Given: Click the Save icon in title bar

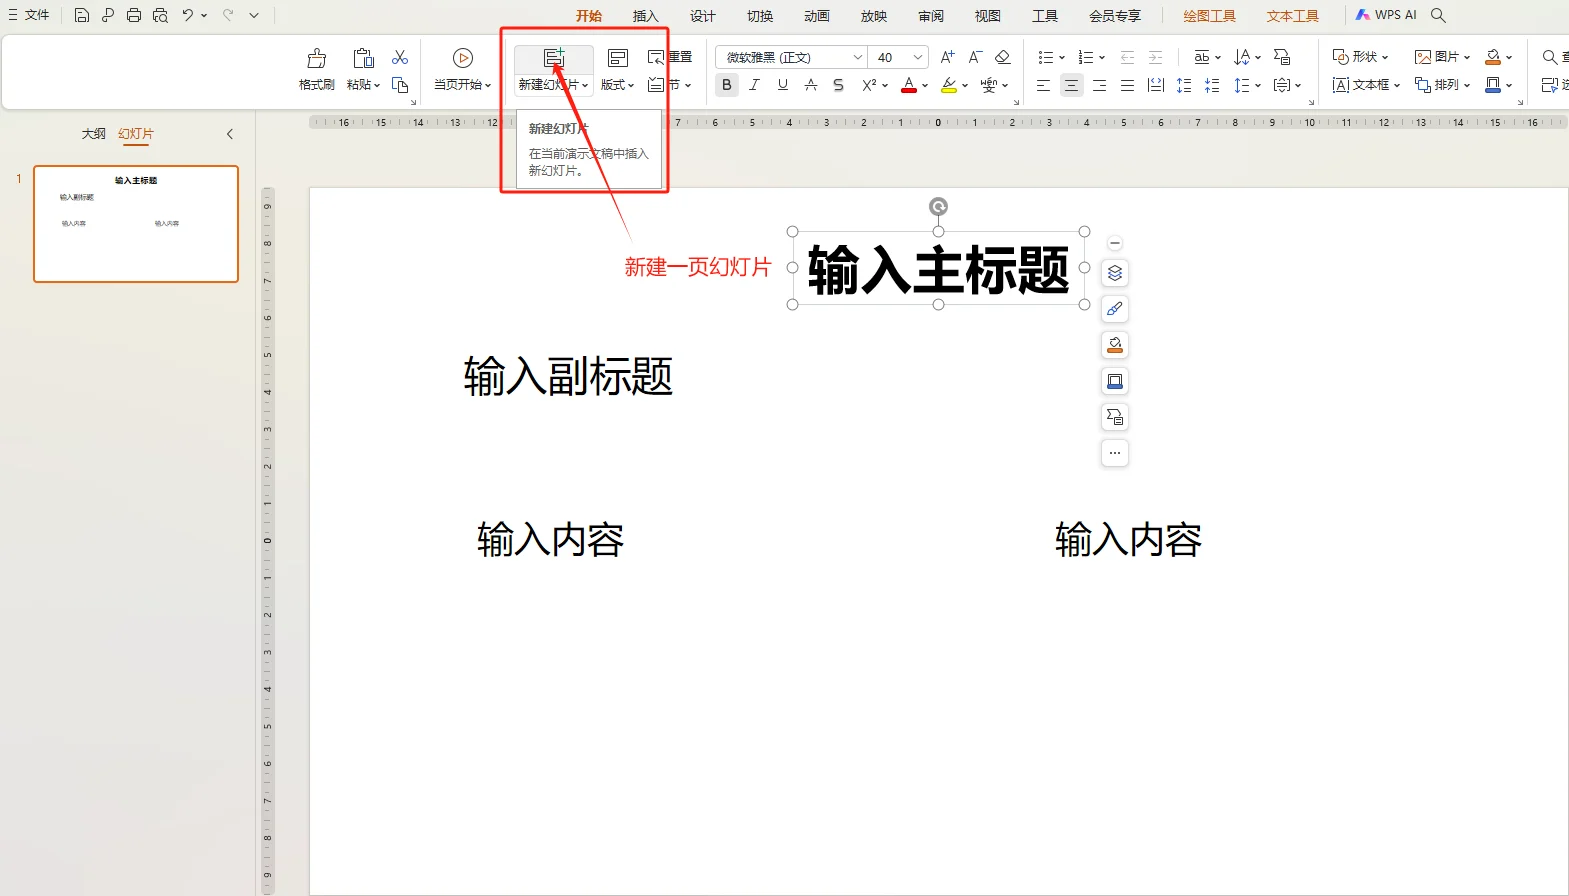Looking at the screenshot, I should (x=82, y=15).
